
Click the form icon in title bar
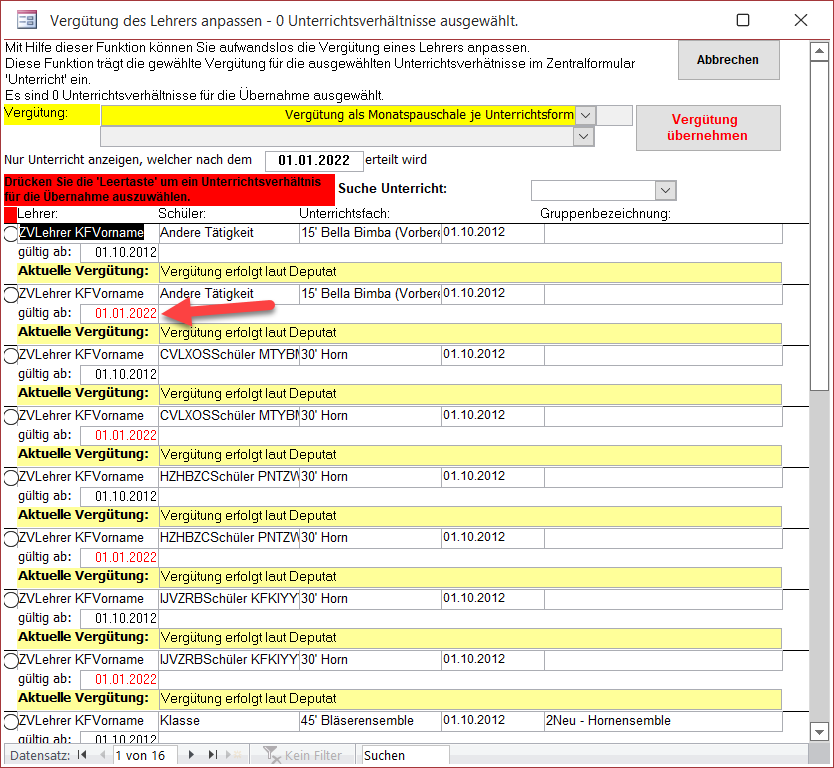click(x=28, y=20)
